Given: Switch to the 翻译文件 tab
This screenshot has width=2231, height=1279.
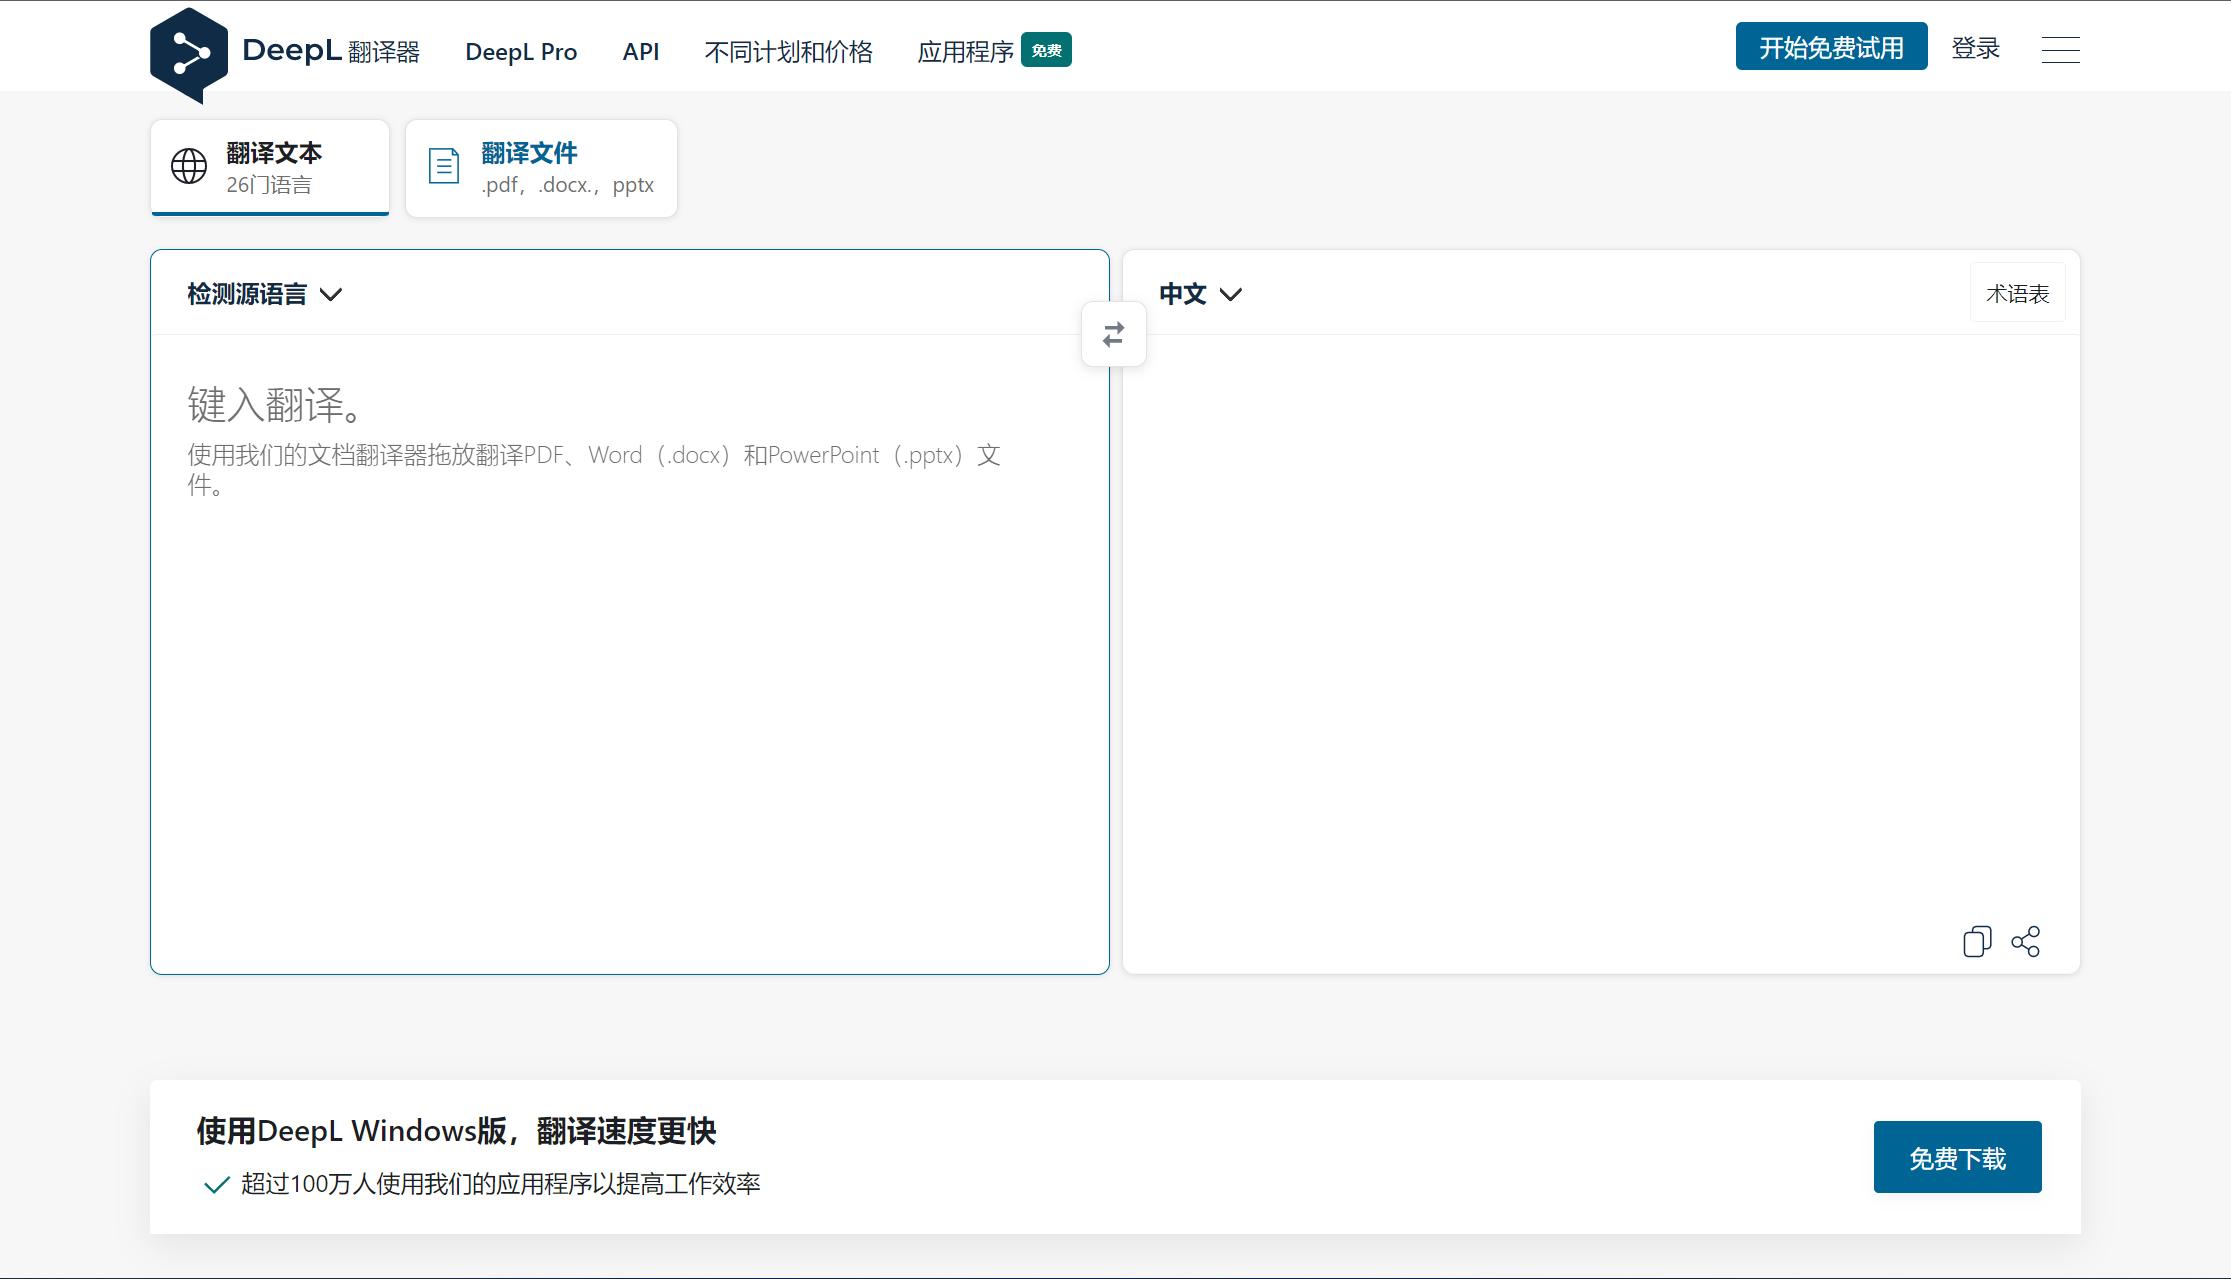Looking at the screenshot, I should click(x=541, y=168).
